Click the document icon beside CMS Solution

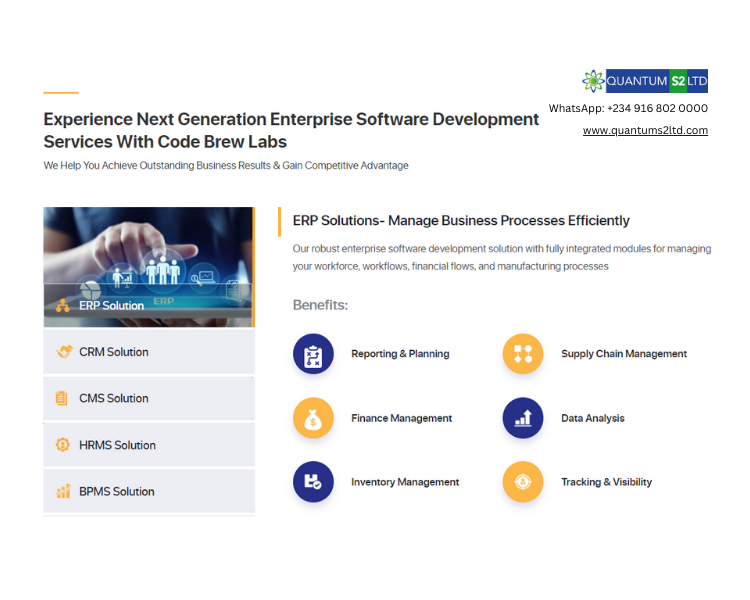(62, 398)
